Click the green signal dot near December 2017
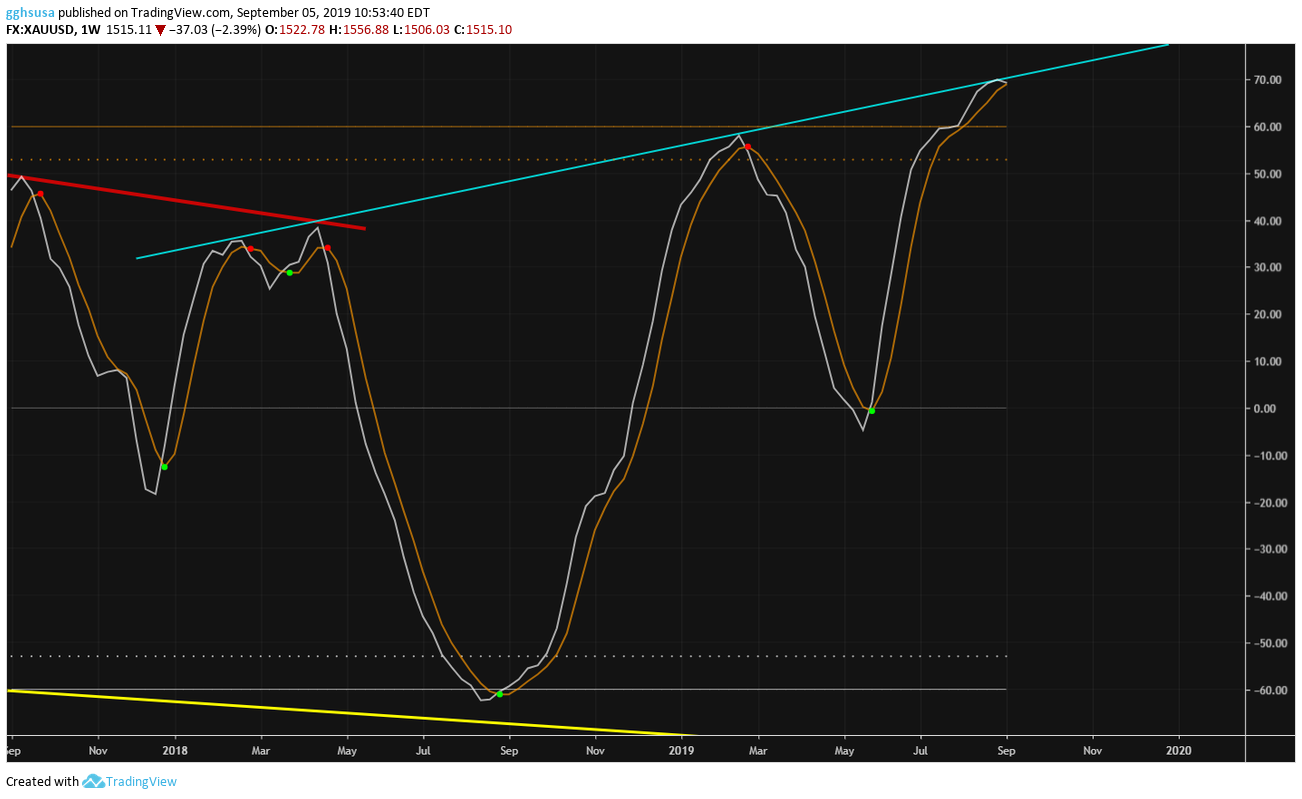1302x799 pixels. pos(164,467)
